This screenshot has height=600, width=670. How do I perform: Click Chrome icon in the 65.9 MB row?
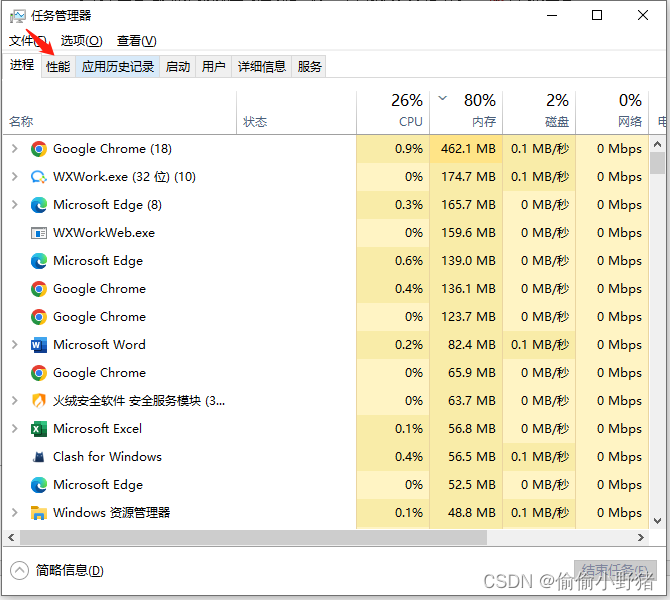pos(39,373)
